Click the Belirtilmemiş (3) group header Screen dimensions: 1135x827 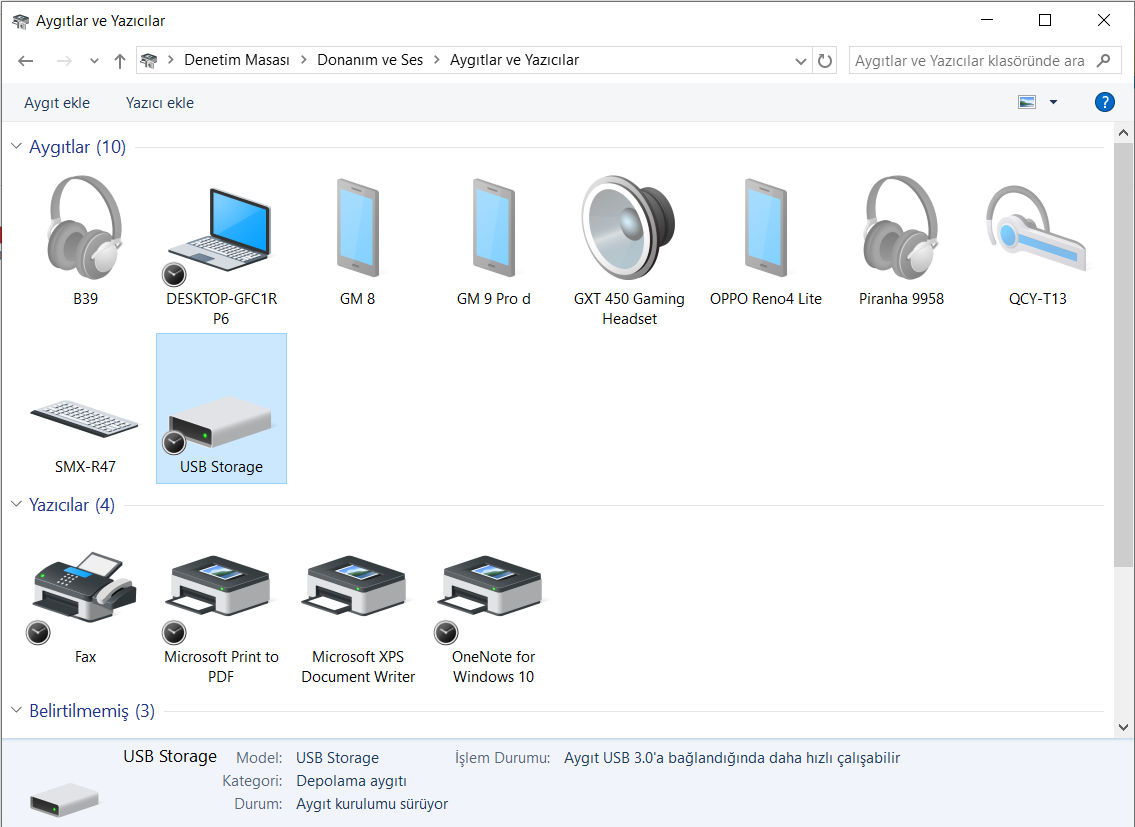[92, 710]
